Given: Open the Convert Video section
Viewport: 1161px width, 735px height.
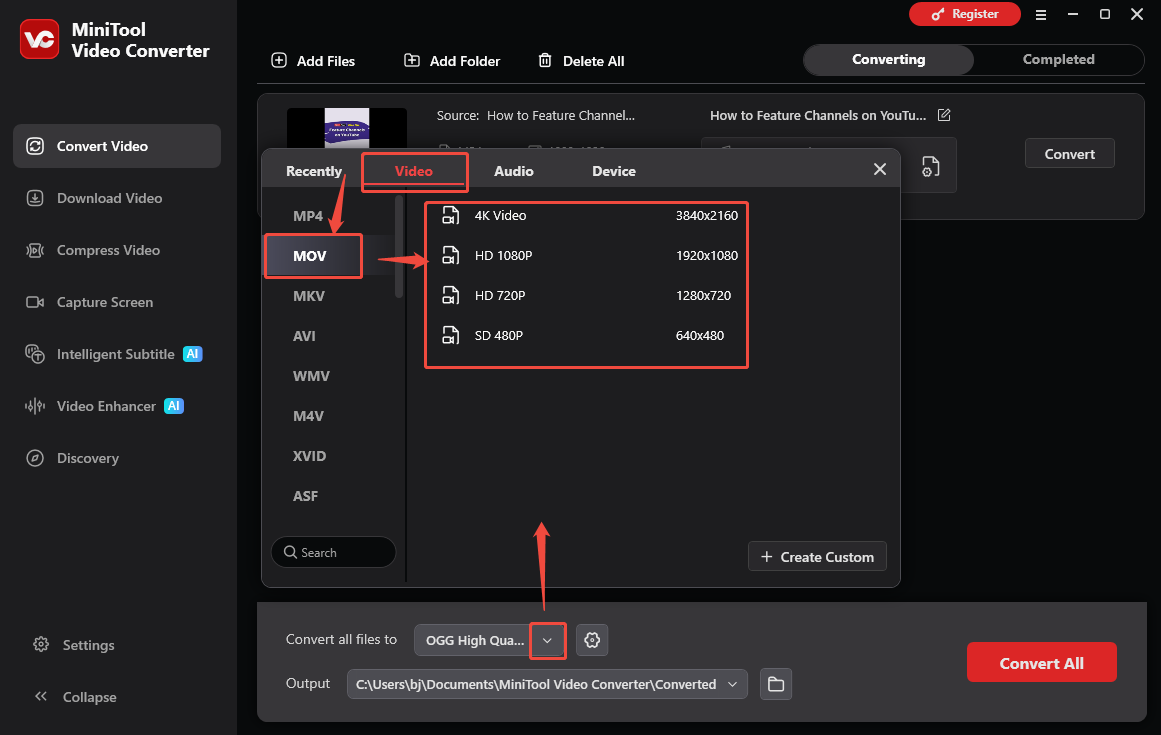Looking at the screenshot, I should click(x=117, y=146).
